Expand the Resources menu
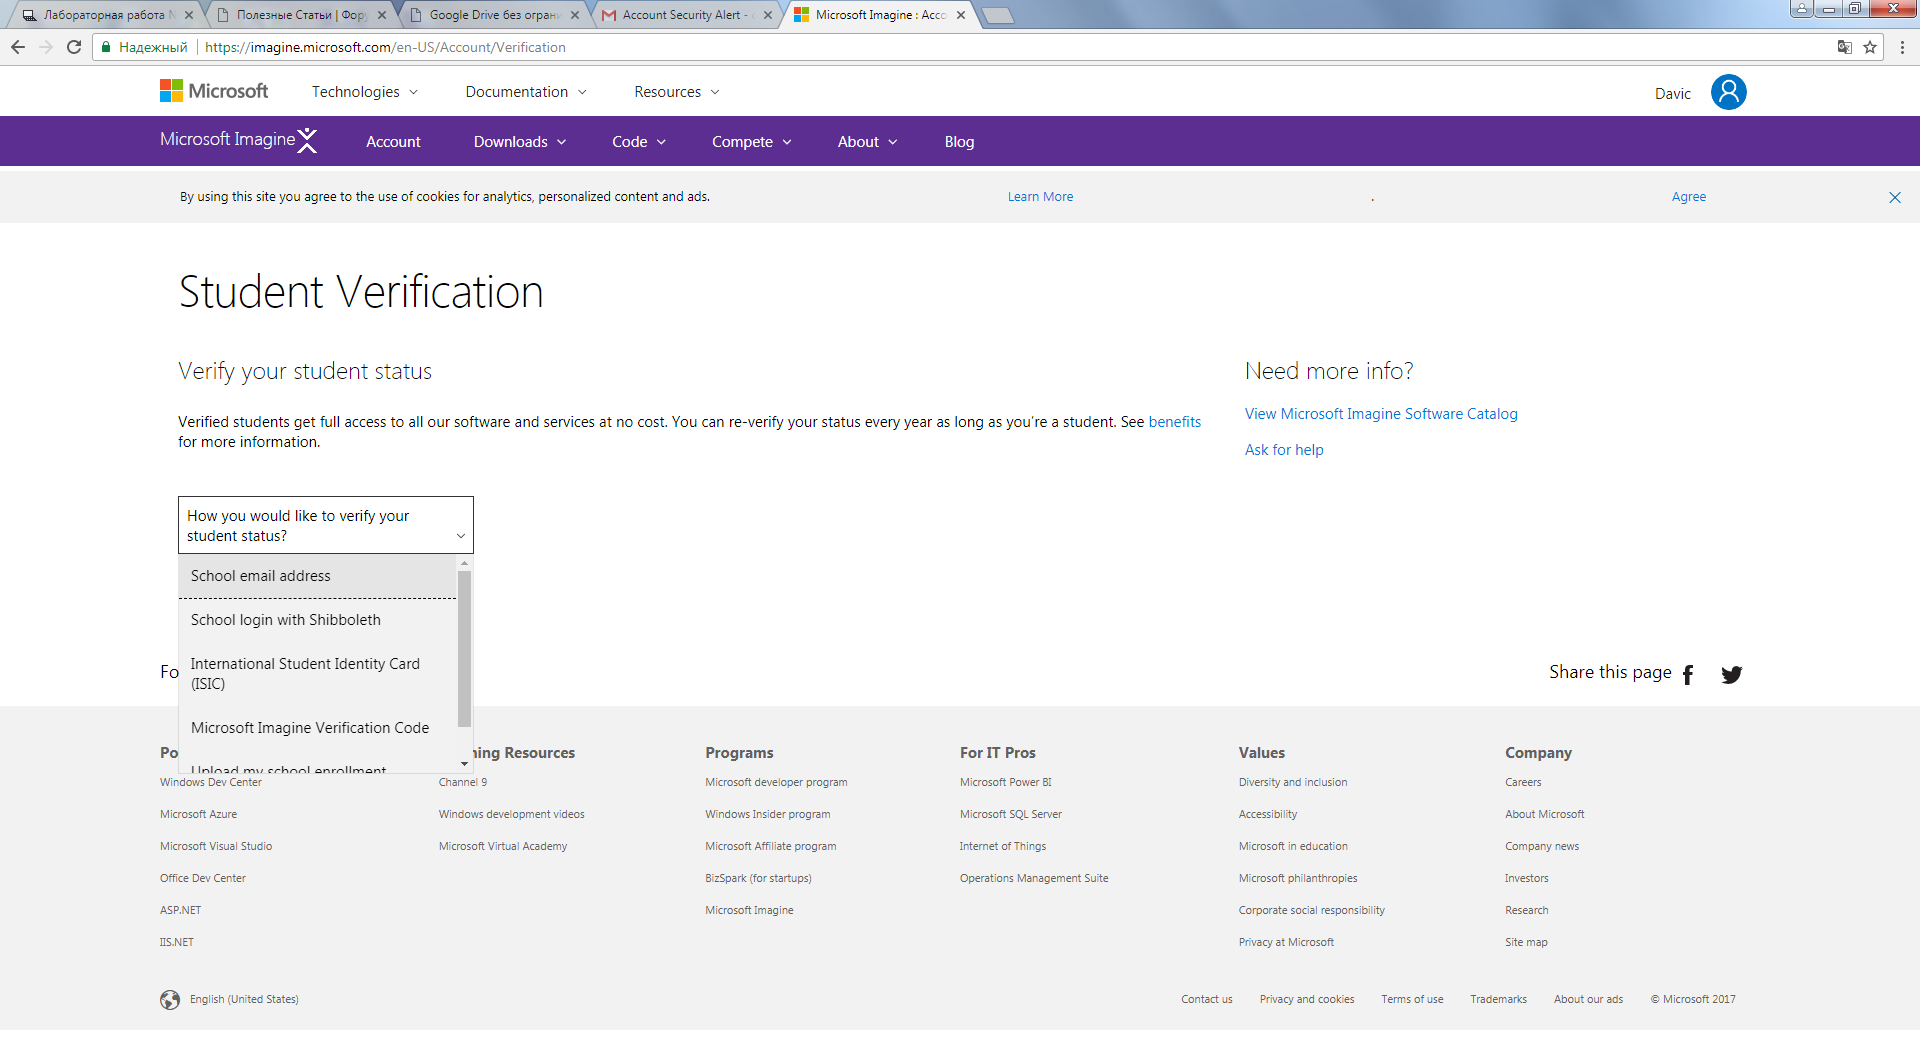Screen dimensions: 1920x1040 coord(677,92)
